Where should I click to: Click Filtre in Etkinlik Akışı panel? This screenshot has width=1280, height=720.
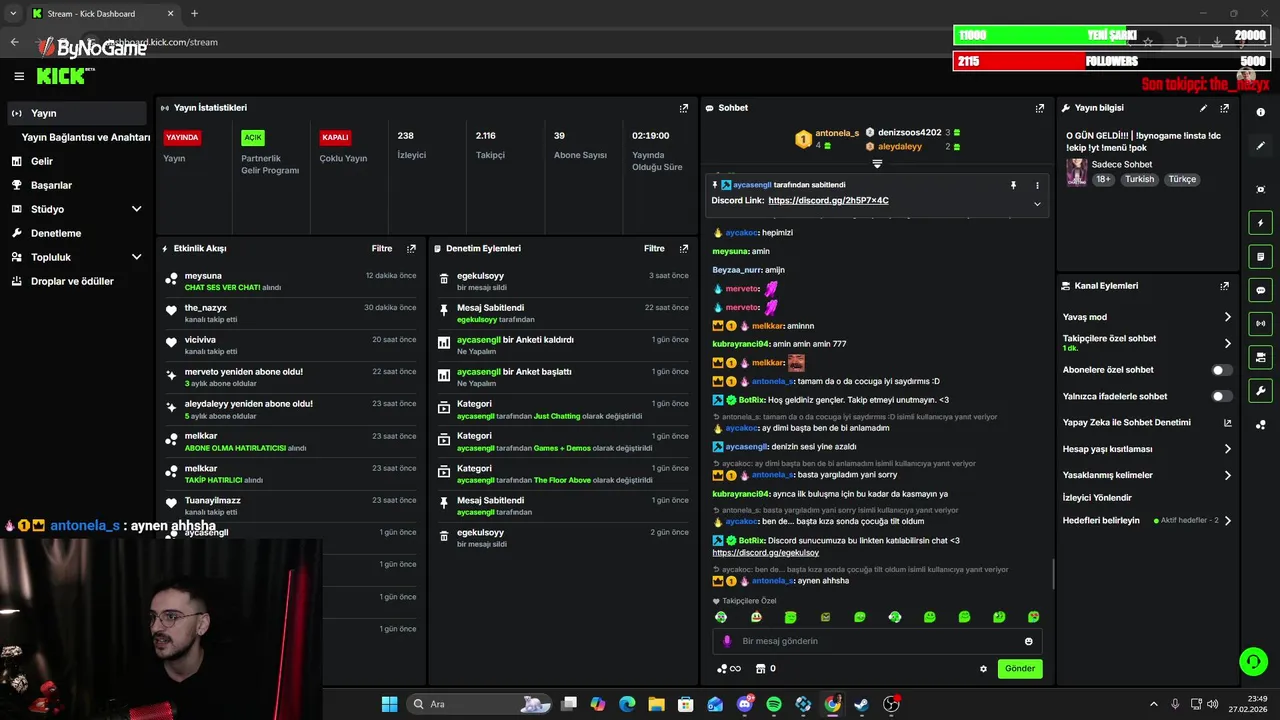coord(381,248)
